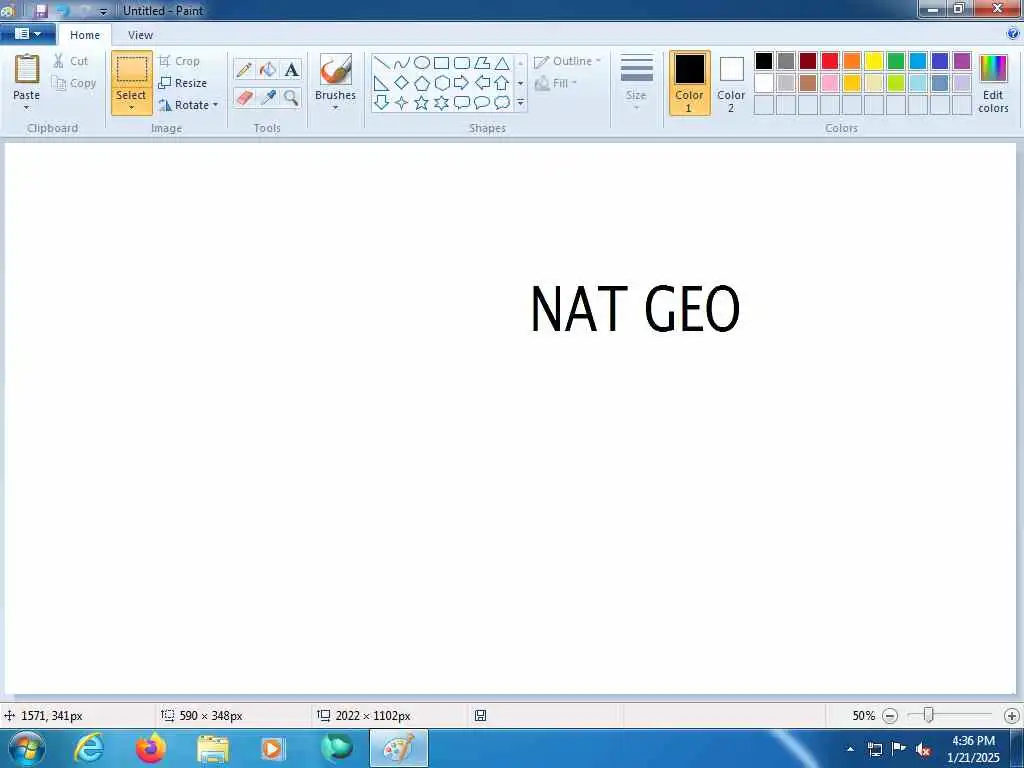
Task: Expand the Shapes gallery more arrow
Action: click(520, 103)
